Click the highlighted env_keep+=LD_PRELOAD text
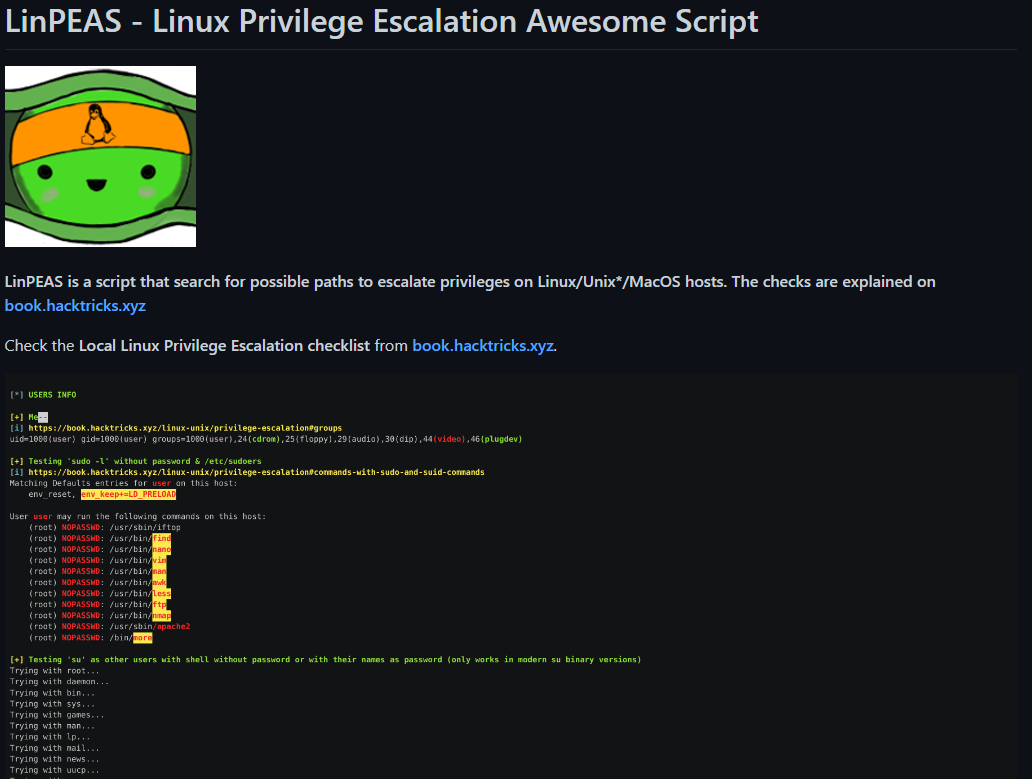 pyautogui.click(x=128, y=494)
